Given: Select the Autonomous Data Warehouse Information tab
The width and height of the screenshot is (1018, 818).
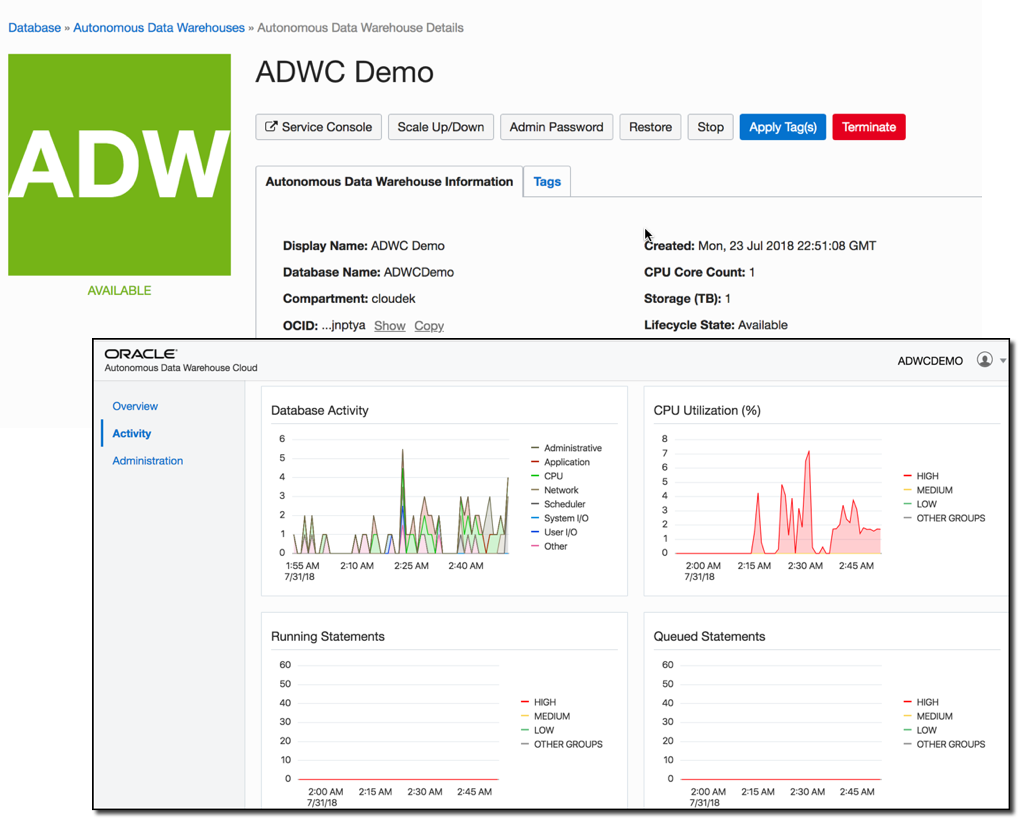Looking at the screenshot, I should point(387,182).
